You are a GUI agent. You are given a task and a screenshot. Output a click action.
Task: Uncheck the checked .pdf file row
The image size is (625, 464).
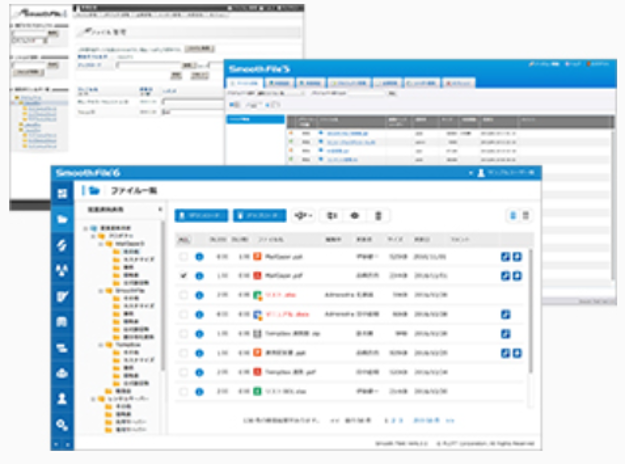click(x=183, y=276)
